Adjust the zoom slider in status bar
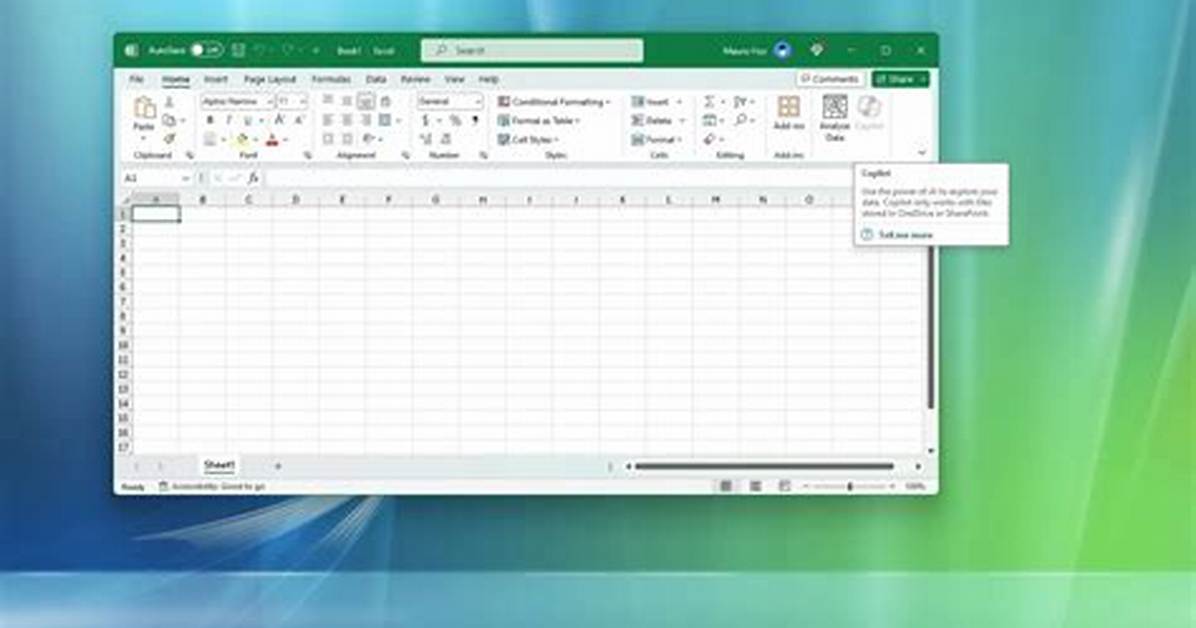The width and height of the screenshot is (1196, 628). tap(850, 486)
